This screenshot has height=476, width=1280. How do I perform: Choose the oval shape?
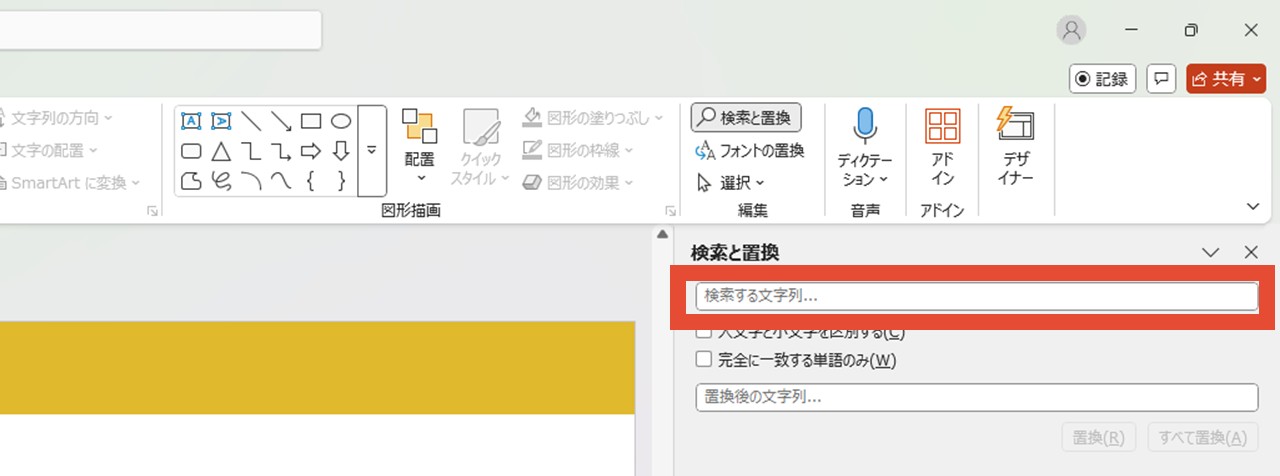[x=341, y=121]
